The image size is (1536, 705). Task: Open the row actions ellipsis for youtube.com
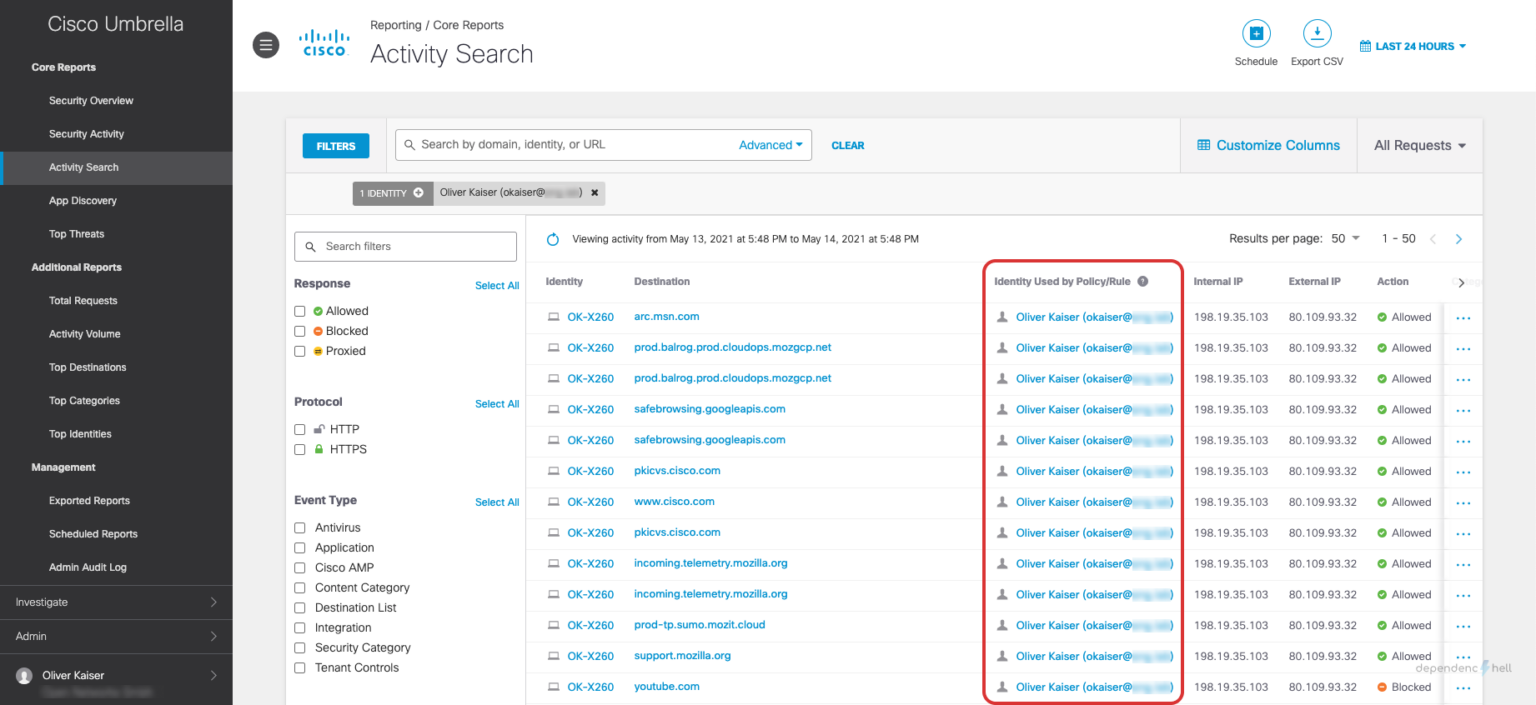(x=1463, y=687)
